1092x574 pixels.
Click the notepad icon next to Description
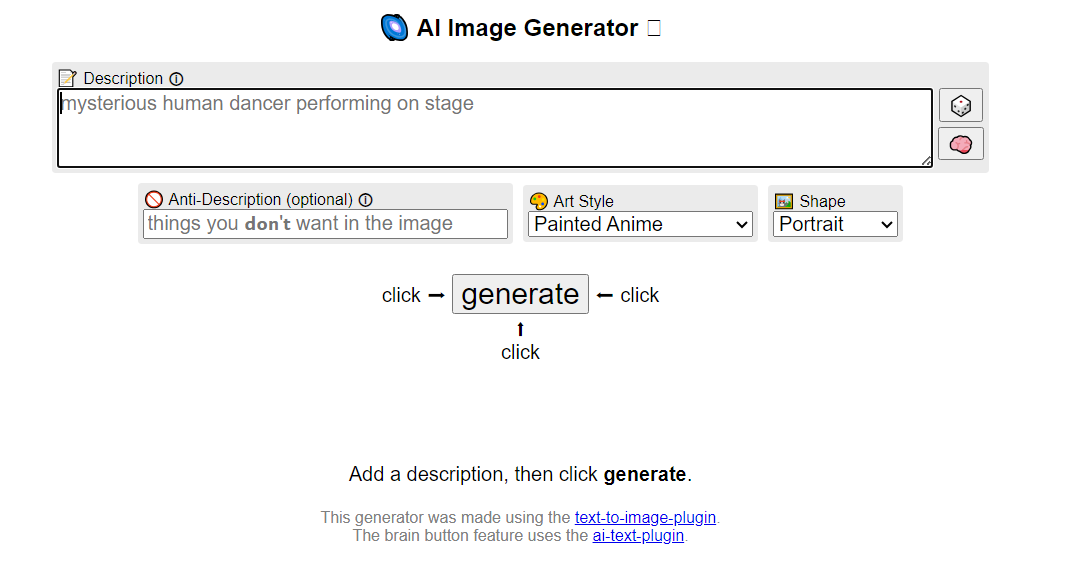click(67, 78)
